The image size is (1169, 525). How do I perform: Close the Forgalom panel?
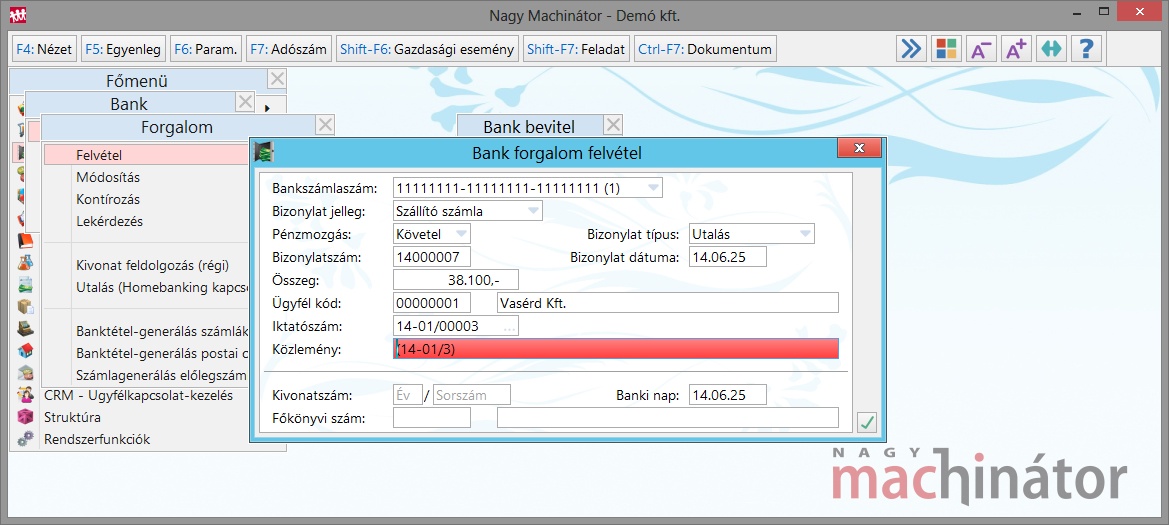pos(325,125)
